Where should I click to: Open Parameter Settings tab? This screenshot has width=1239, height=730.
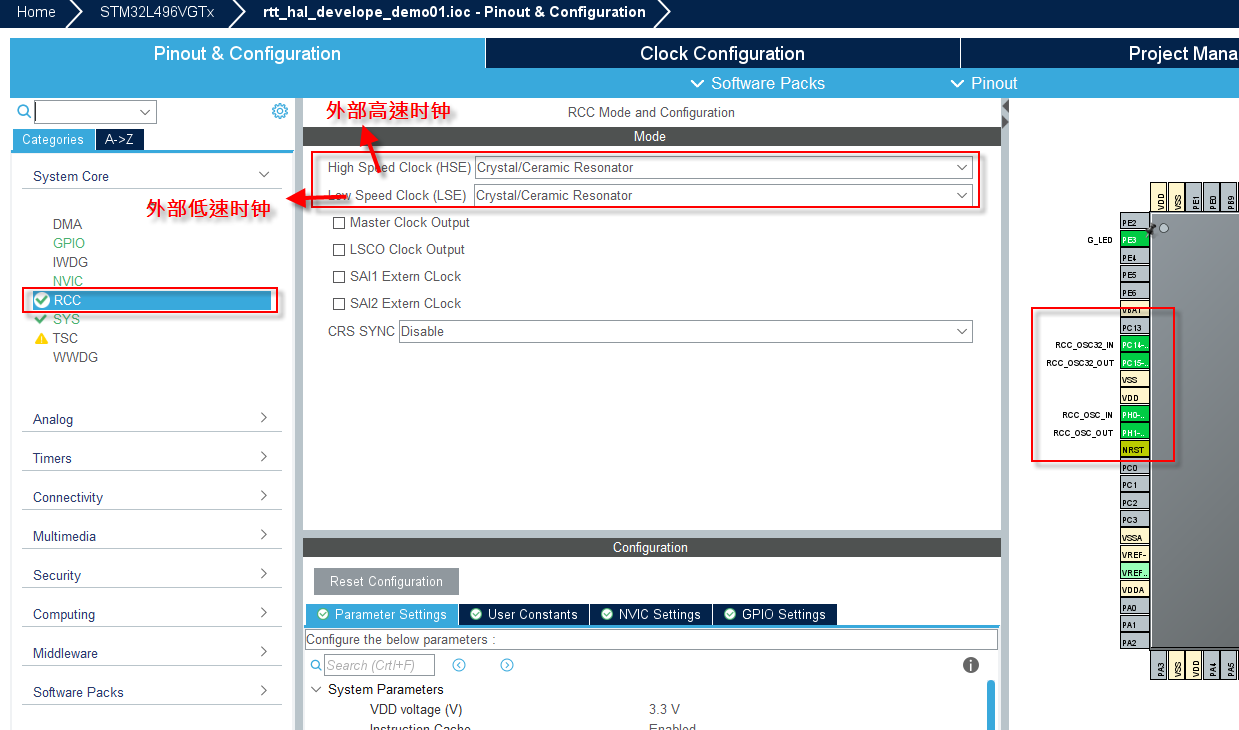381,614
